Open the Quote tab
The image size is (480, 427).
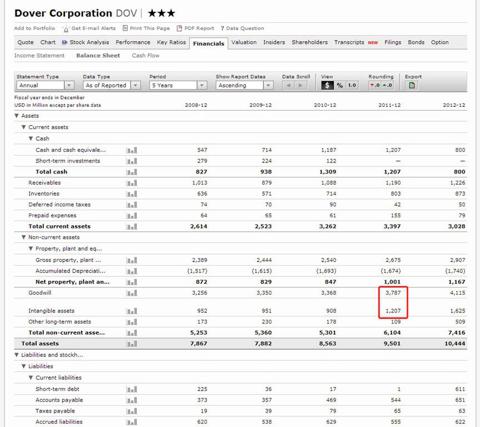point(26,42)
